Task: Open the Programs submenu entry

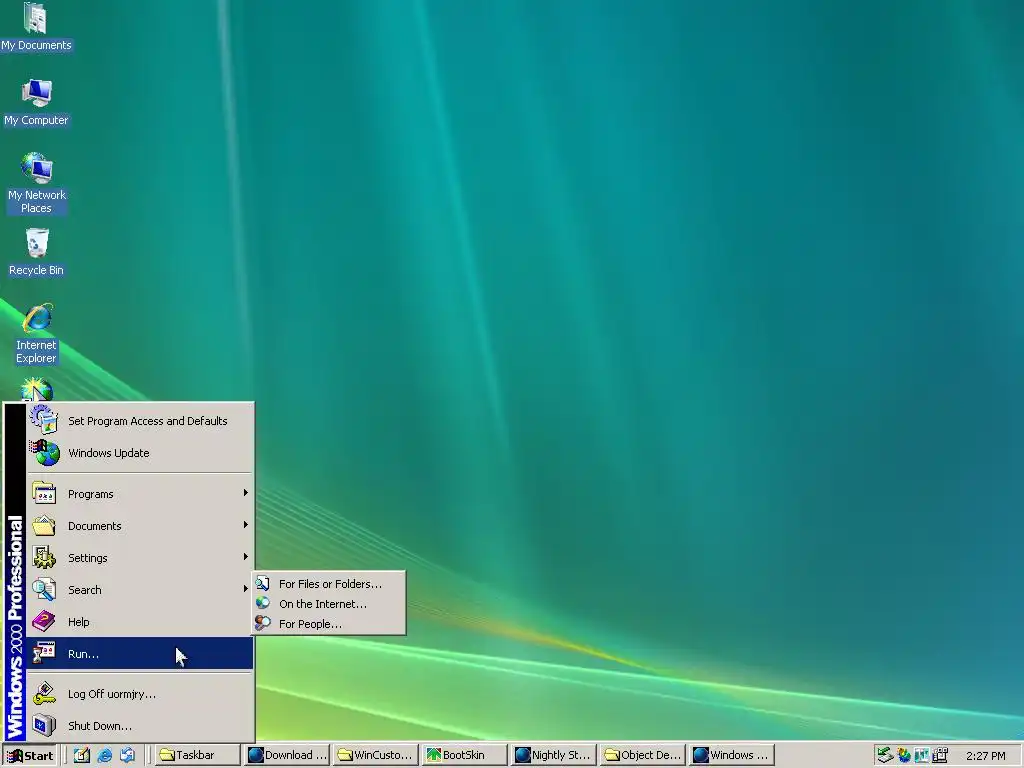Action: (140, 494)
